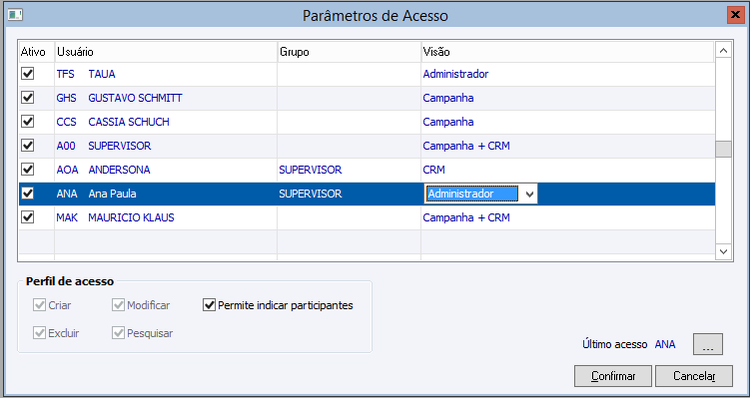Screen dimensions: 750x398
Task: Select user CASSIA SCHUCH
Action: [366, 122]
